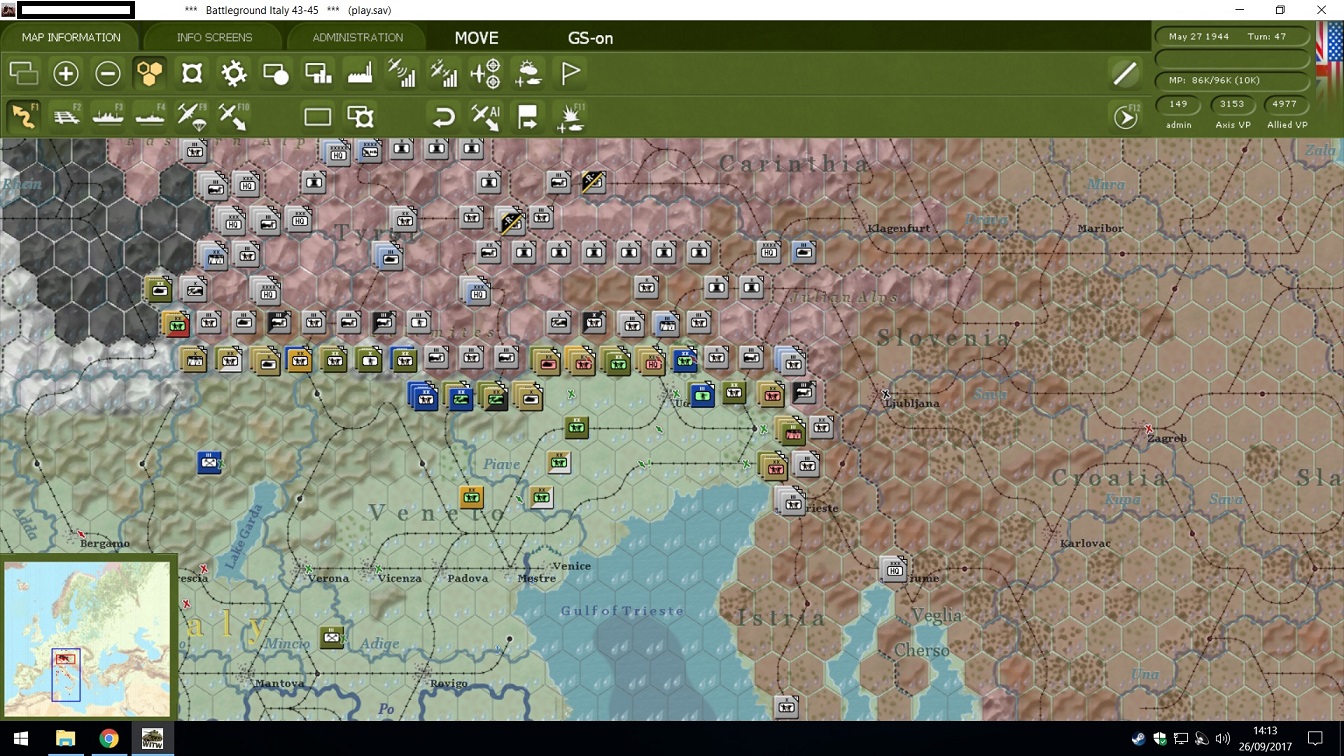Open the INFO SCREENS tab
Viewport: 1344px width, 756px height.
(x=214, y=38)
